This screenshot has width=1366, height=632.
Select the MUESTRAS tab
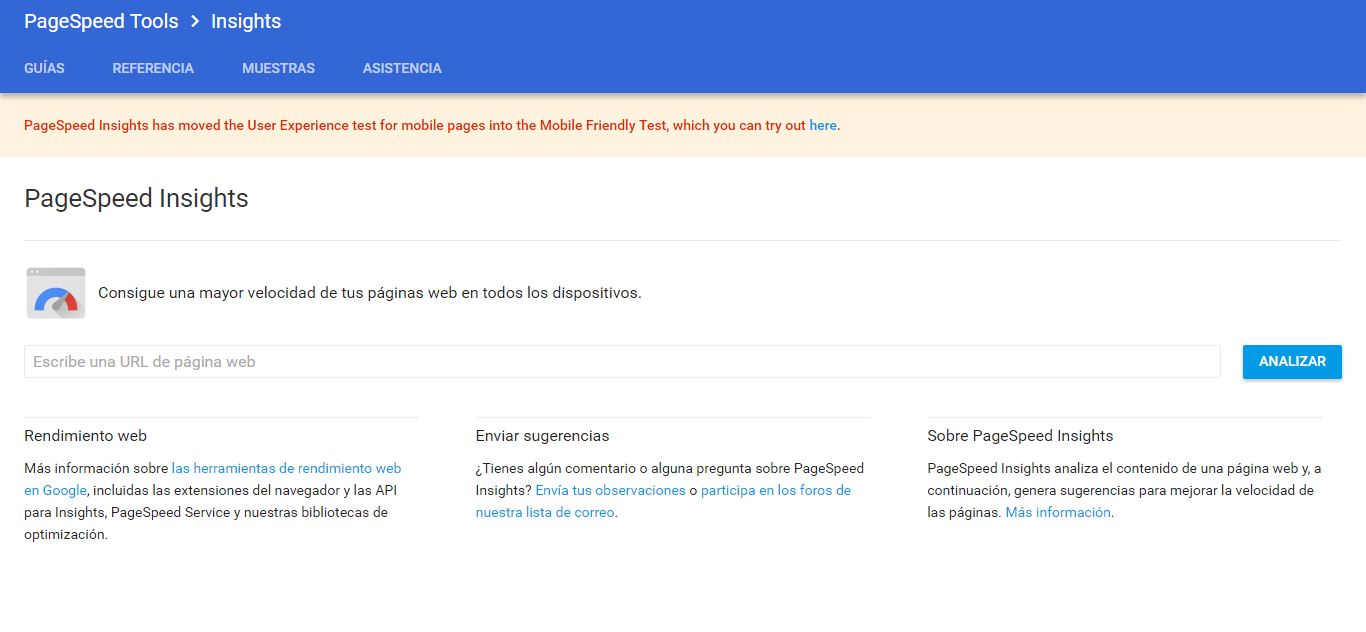tap(278, 68)
